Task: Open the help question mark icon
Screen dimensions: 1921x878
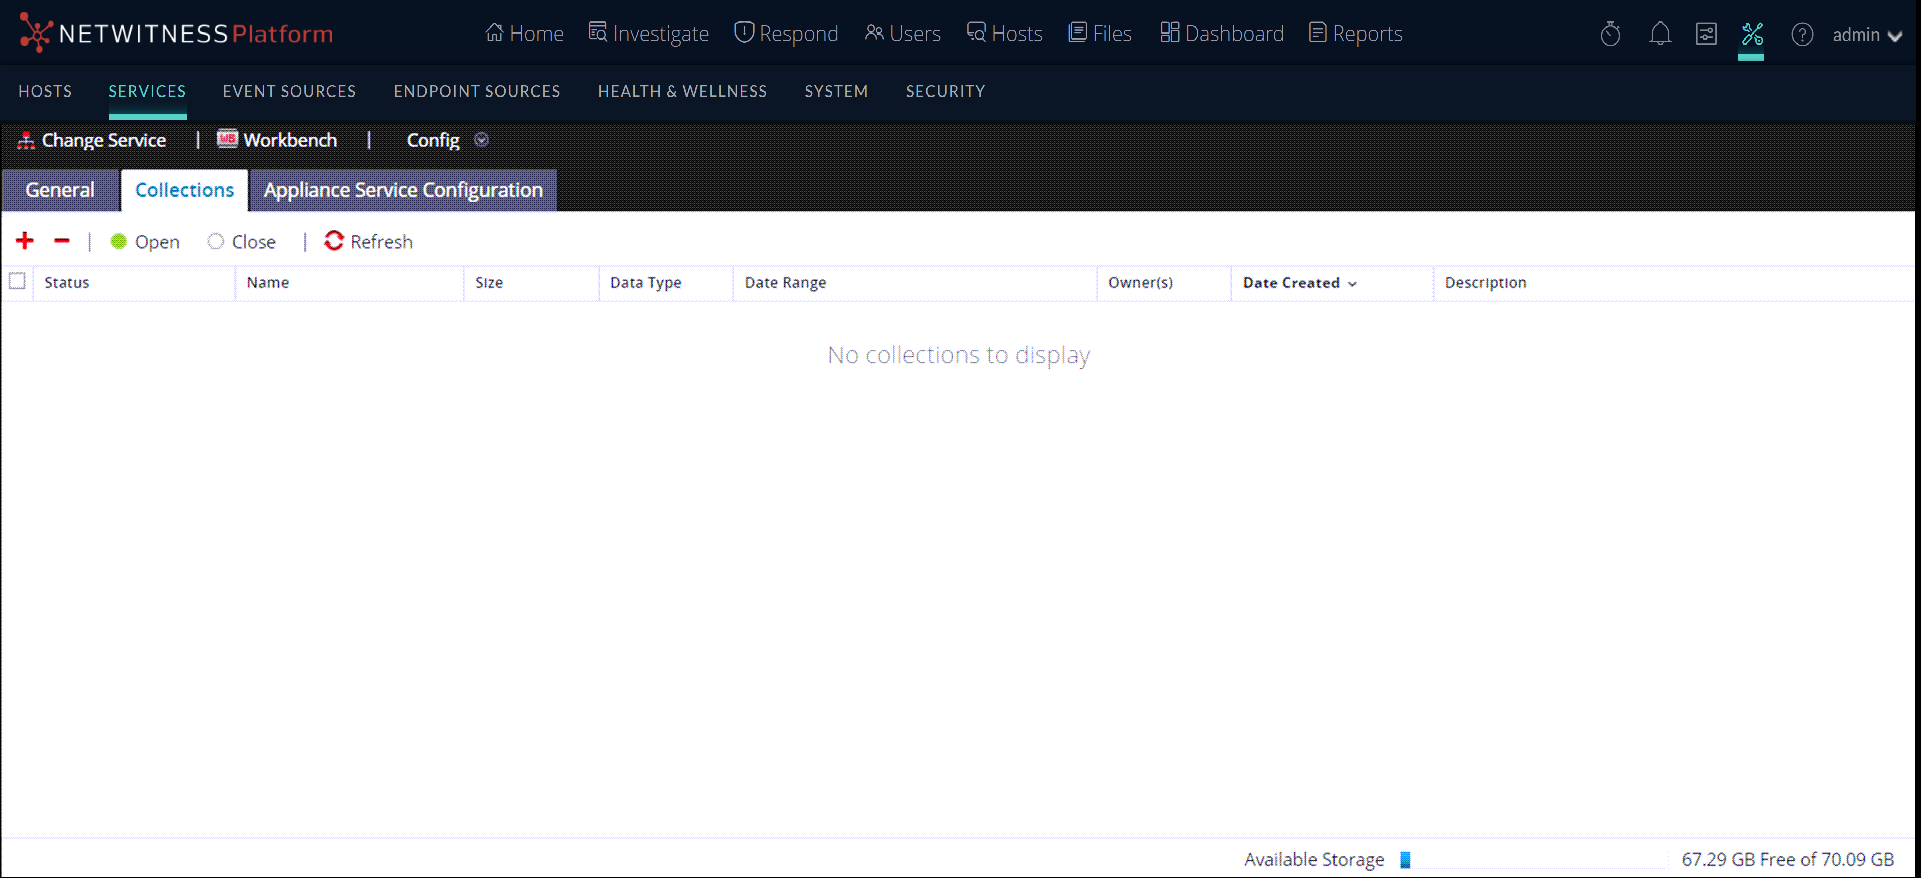Action: click(x=1802, y=35)
